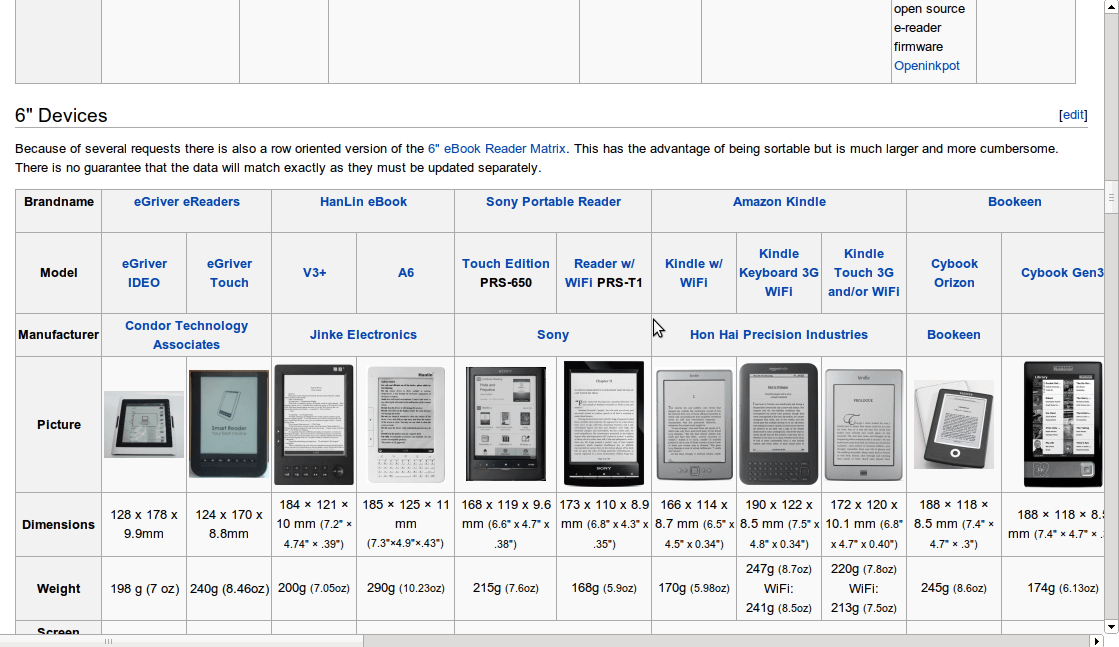Follow the Openinkpot link
The width and height of the screenshot is (1119, 647).
coord(926,66)
